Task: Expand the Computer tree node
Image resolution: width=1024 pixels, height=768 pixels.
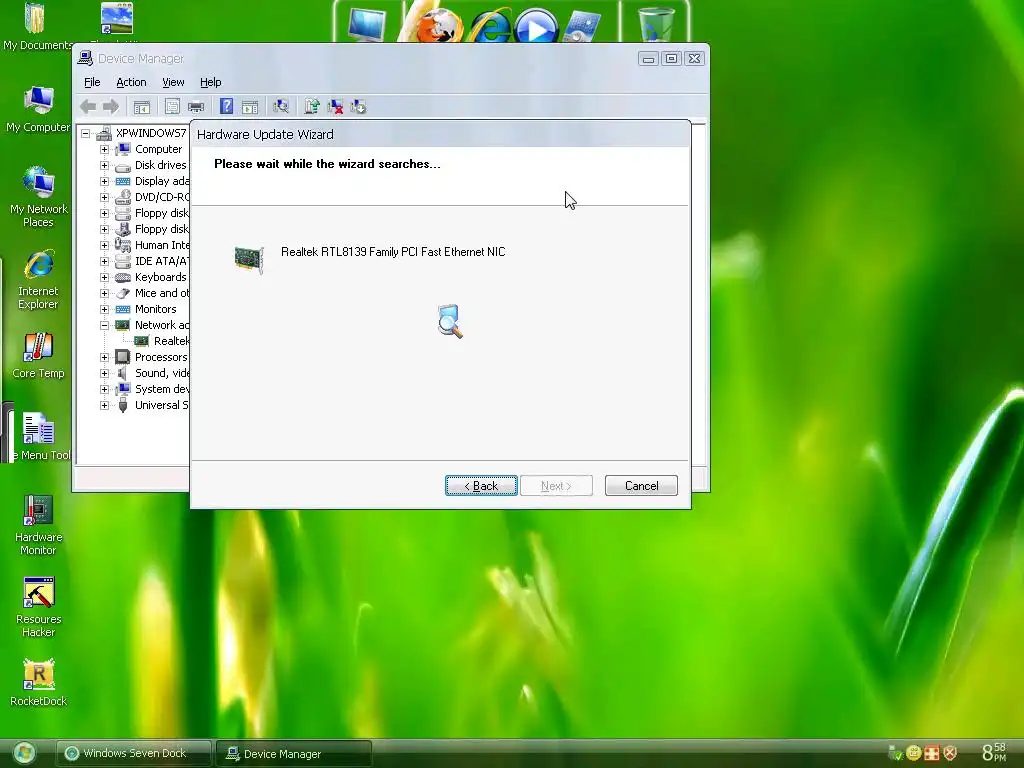Action: pyautogui.click(x=104, y=150)
